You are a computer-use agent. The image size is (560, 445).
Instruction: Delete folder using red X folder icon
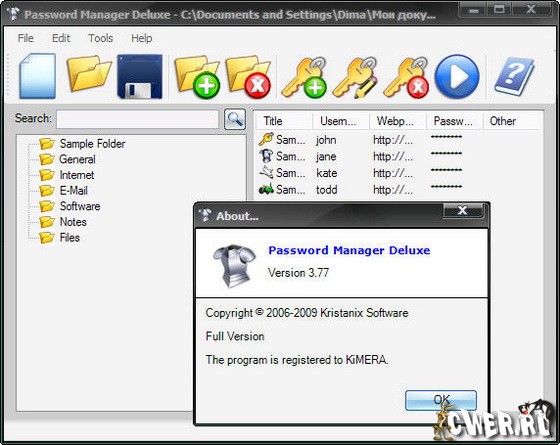click(248, 76)
